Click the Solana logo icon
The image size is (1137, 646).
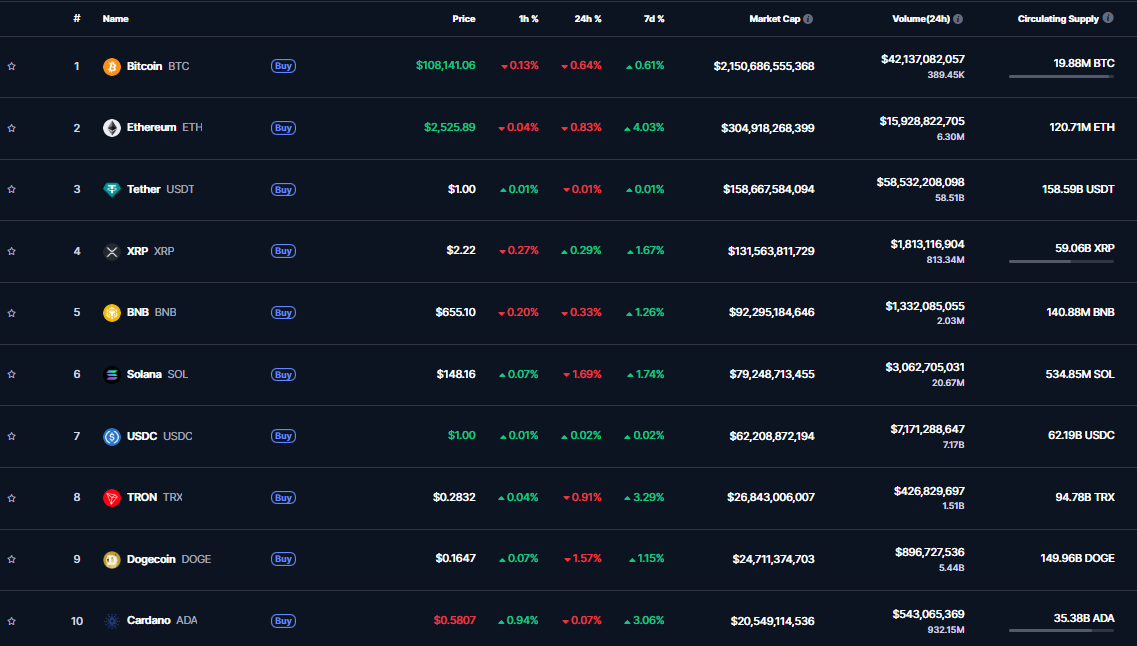112,375
